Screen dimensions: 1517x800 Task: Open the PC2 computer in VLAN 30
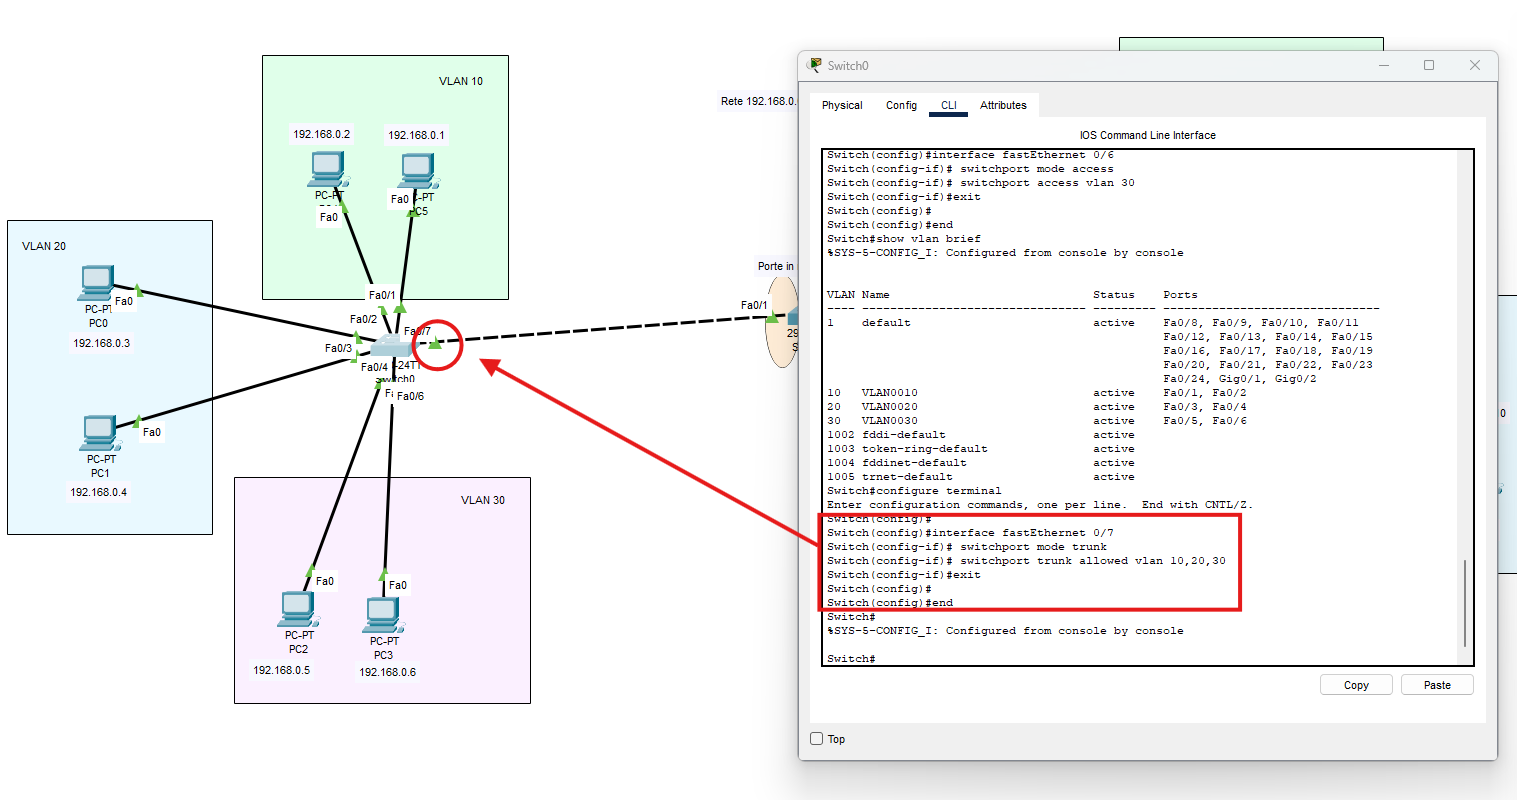click(298, 609)
